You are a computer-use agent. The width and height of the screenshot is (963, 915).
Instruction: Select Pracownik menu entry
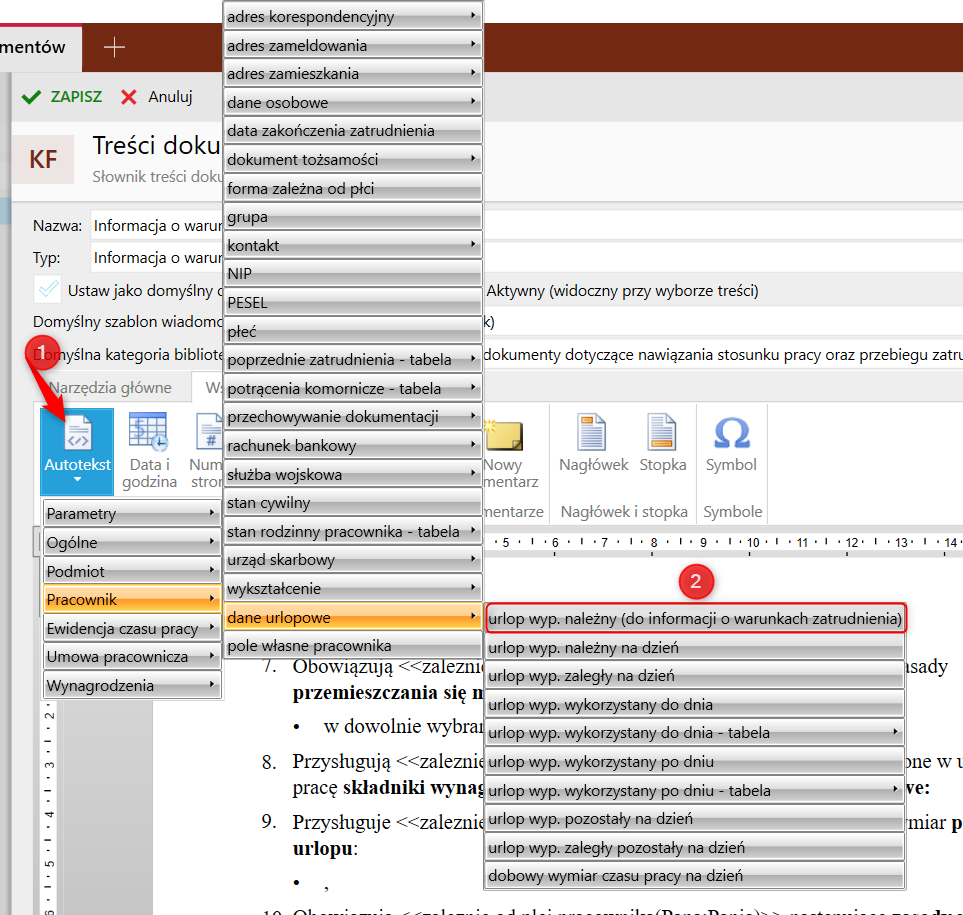tap(132, 599)
